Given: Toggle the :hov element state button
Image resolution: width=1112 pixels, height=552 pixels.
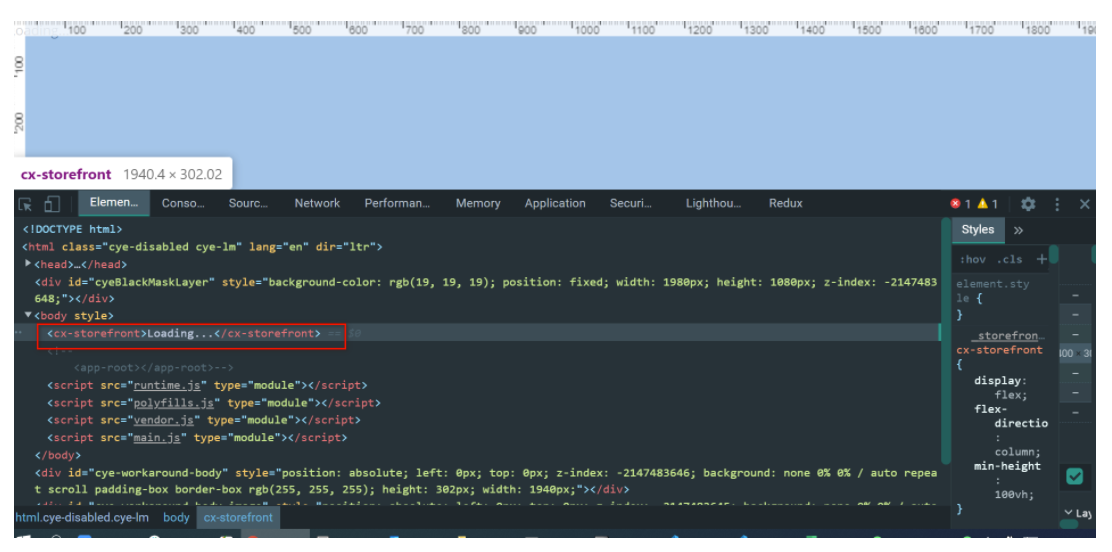Looking at the screenshot, I should [x=973, y=260].
